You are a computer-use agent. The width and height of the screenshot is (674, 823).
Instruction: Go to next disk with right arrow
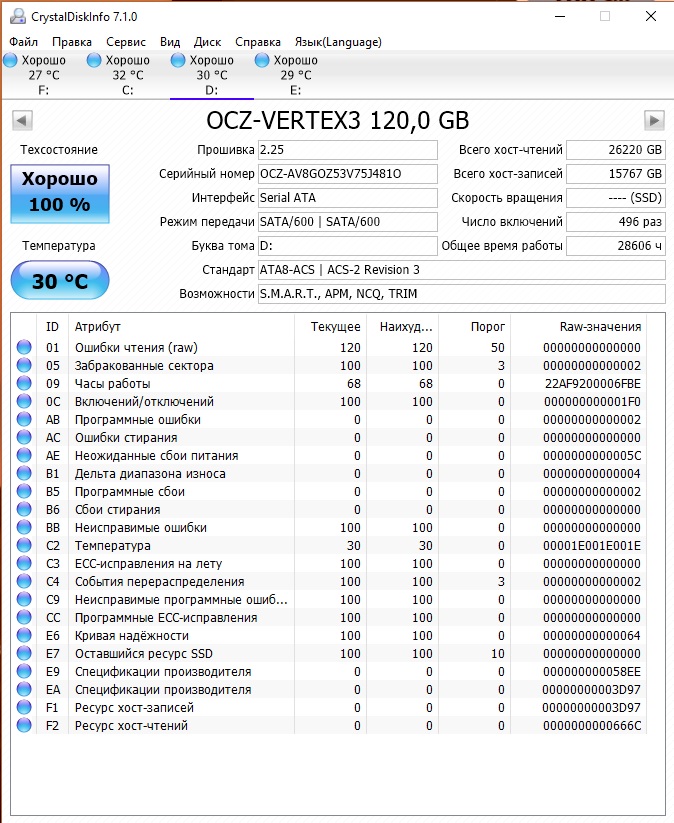click(654, 120)
